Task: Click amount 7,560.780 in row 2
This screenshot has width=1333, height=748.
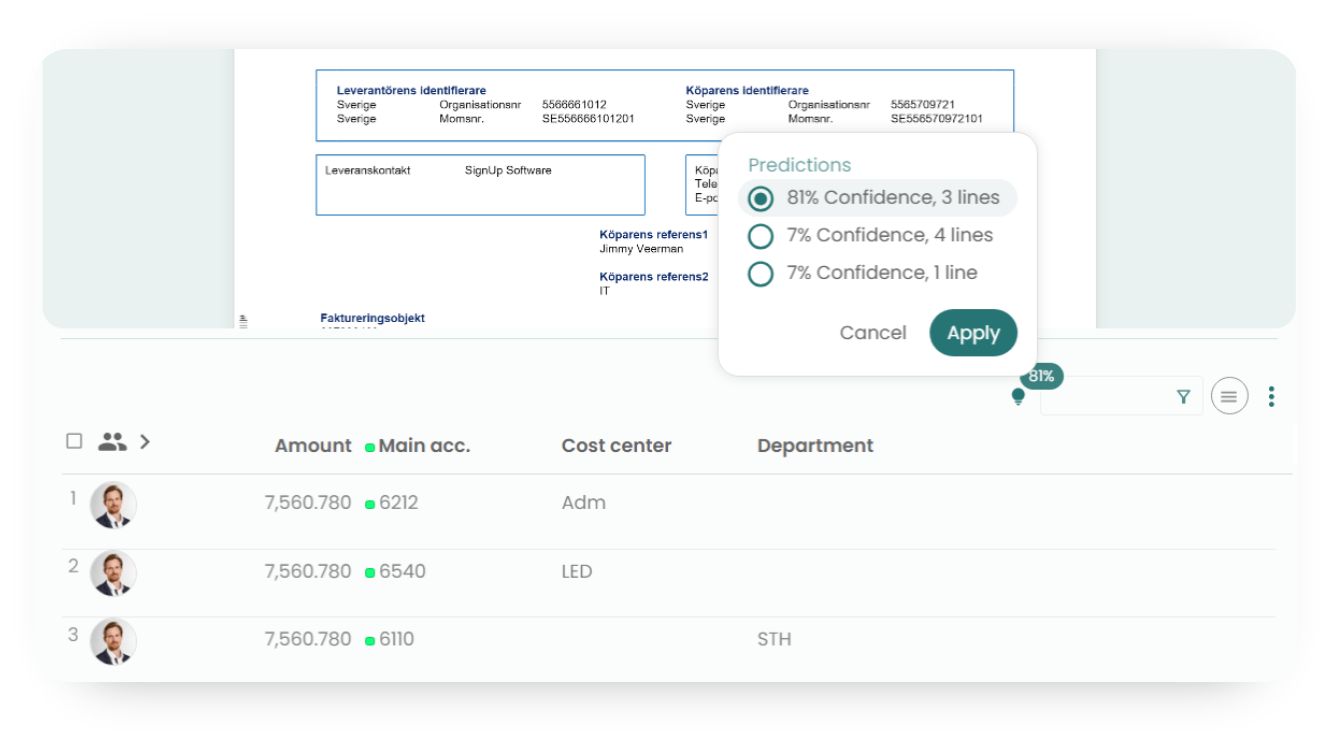Action: click(x=308, y=572)
